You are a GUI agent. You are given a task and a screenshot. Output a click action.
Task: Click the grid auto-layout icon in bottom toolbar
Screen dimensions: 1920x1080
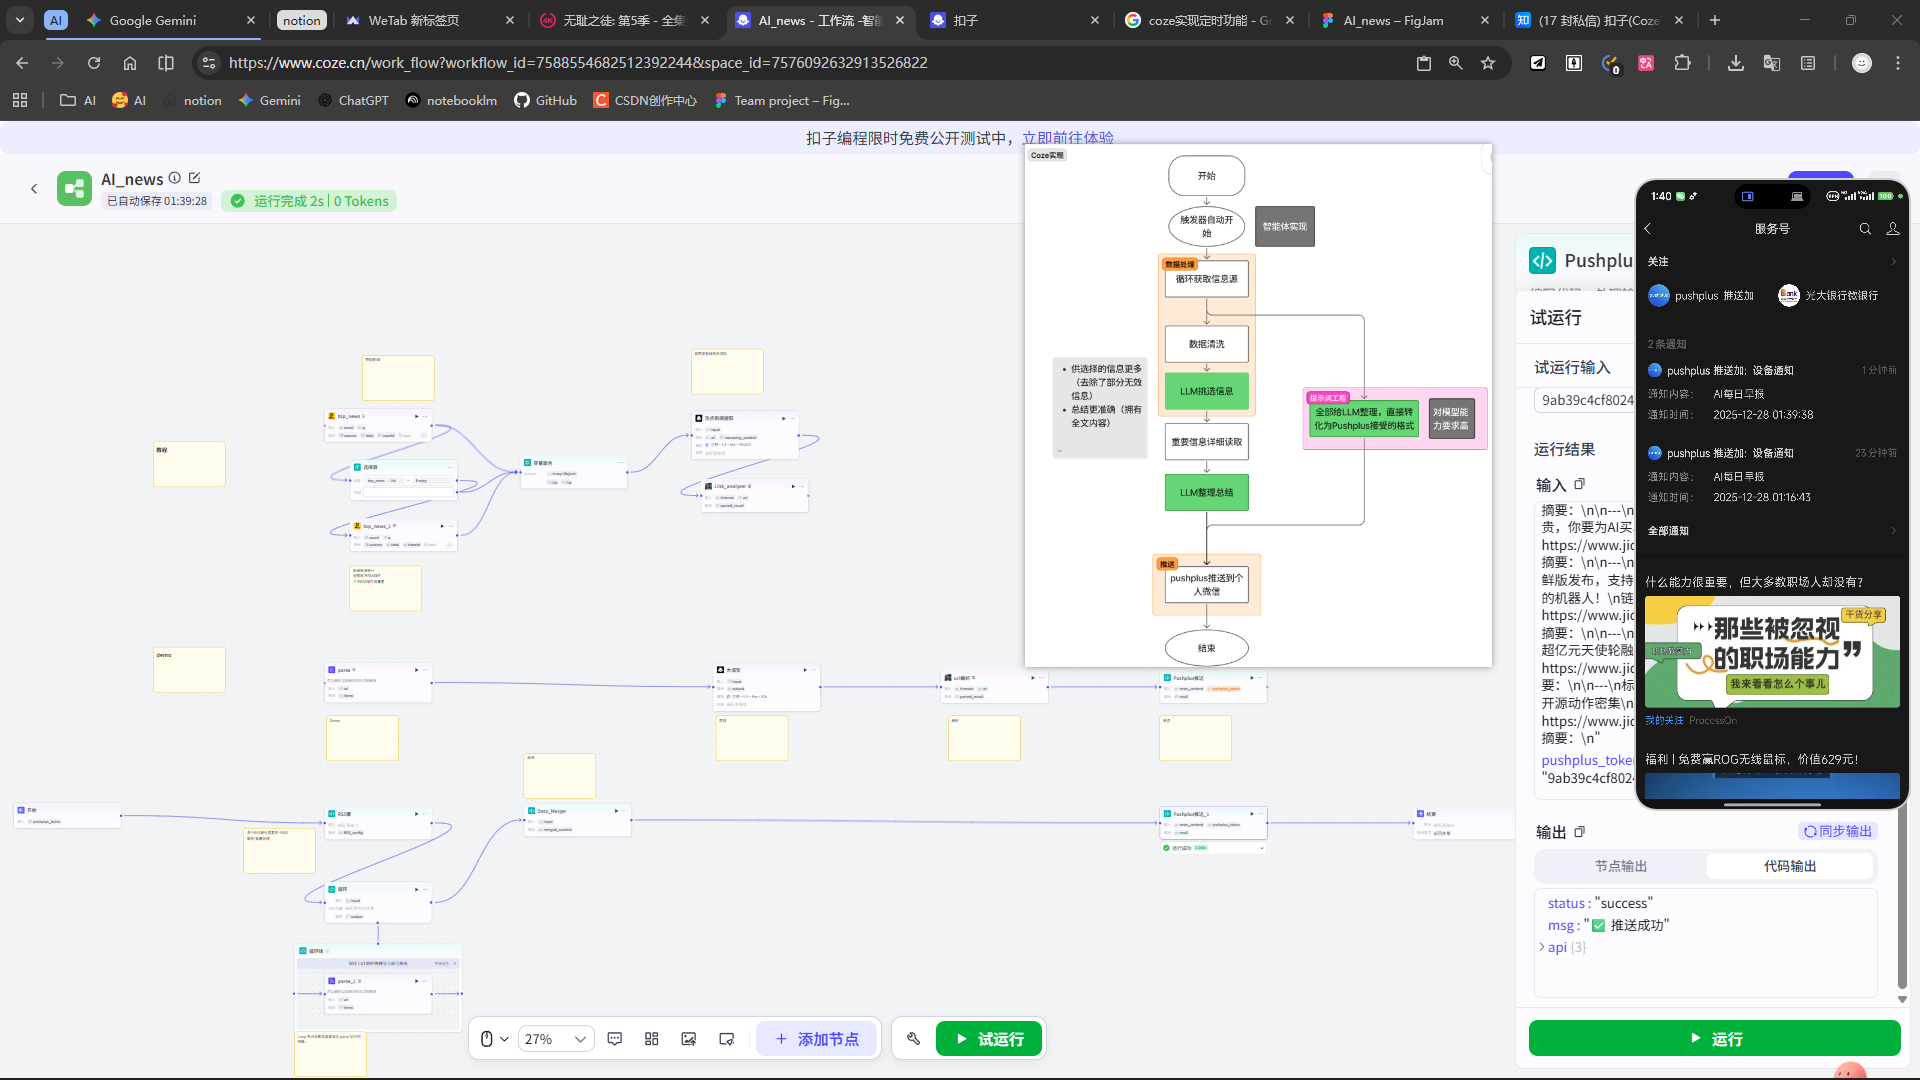pos(652,1039)
